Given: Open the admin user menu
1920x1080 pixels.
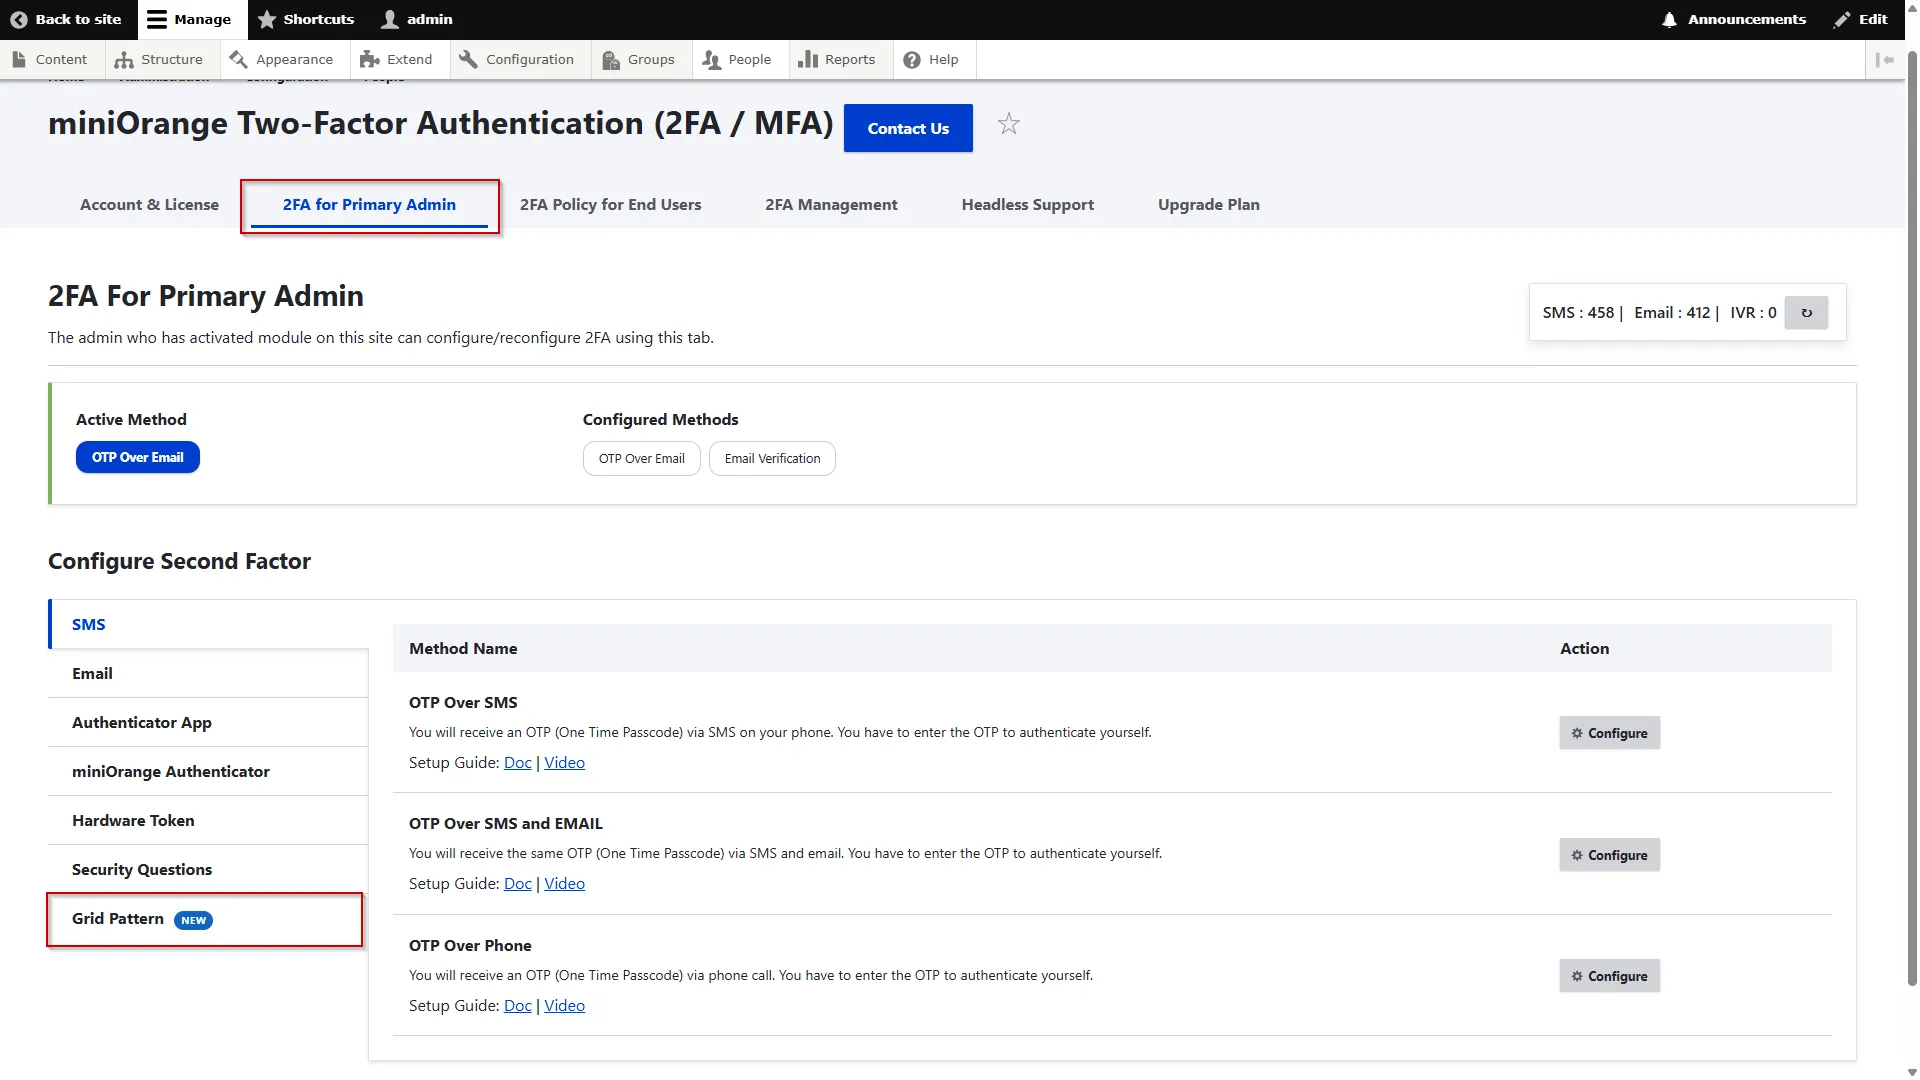Looking at the screenshot, I should point(418,19).
